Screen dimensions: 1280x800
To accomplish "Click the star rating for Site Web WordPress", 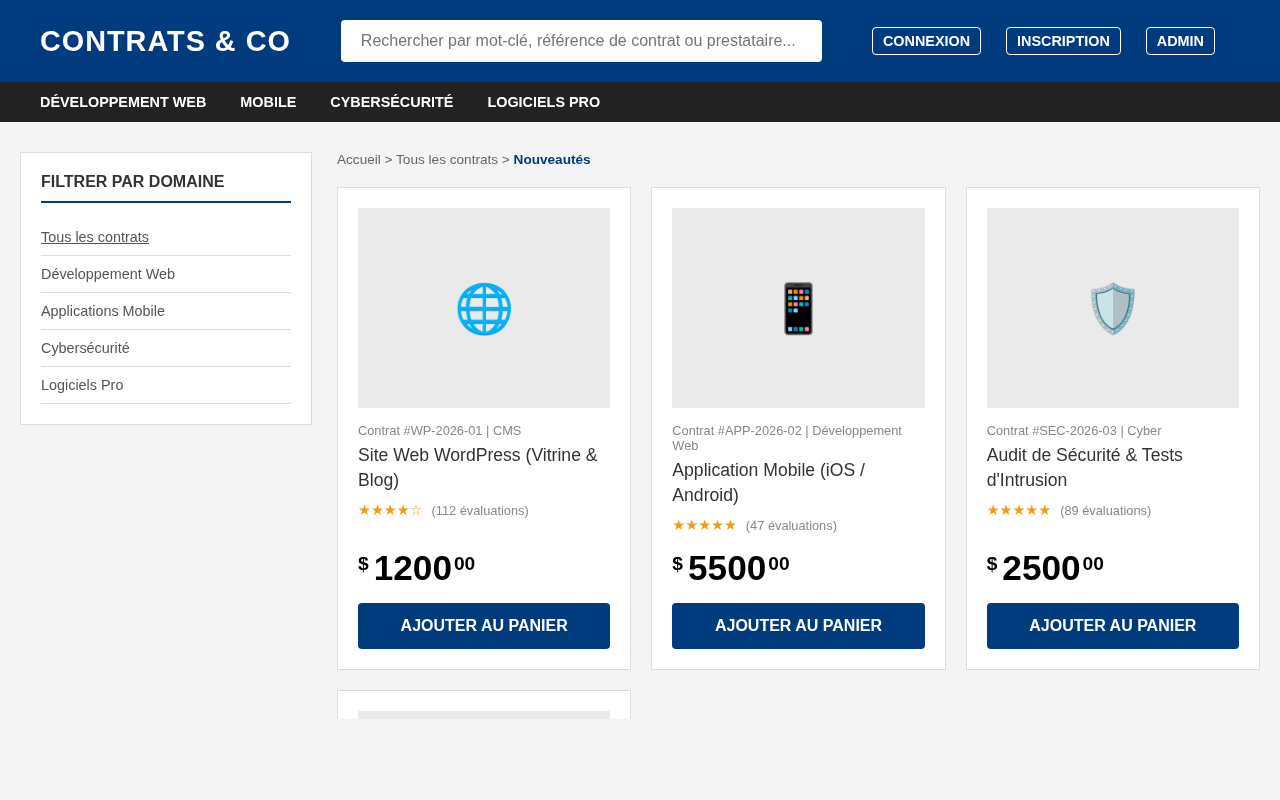I will tap(390, 510).
